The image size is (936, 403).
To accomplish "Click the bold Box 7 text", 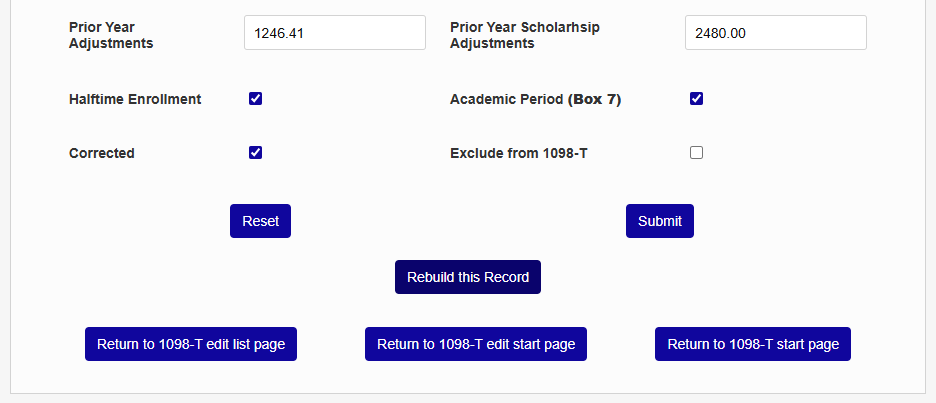I will pyautogui.click(x=594, y=99).
